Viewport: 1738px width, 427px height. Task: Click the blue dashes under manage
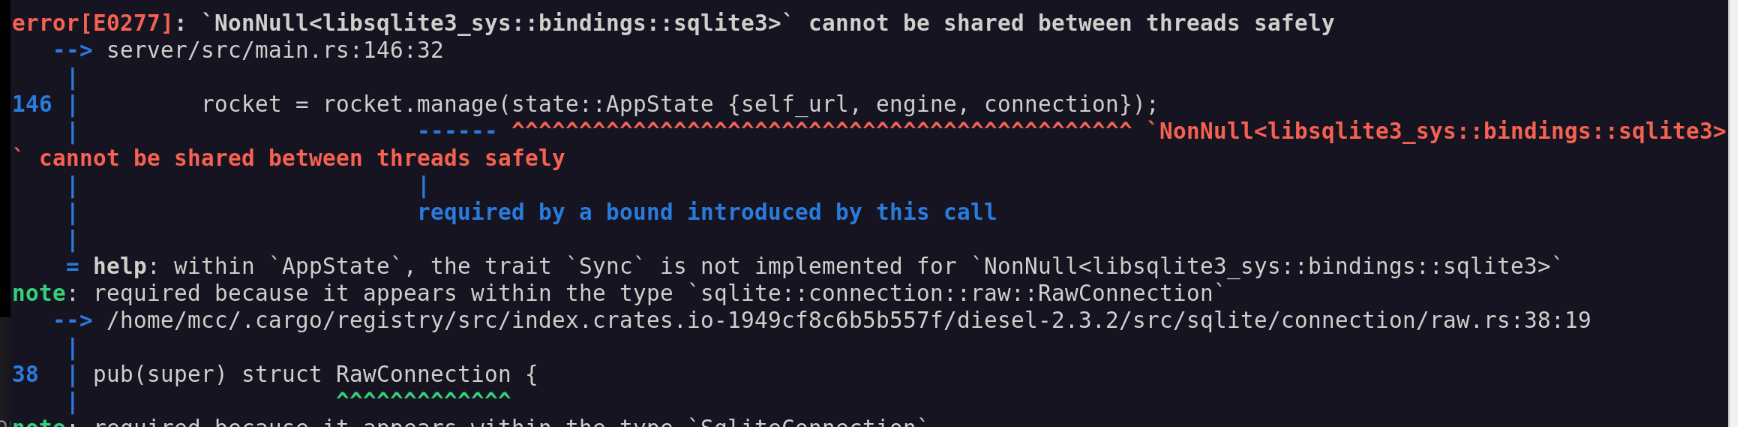tap(456, 131)
